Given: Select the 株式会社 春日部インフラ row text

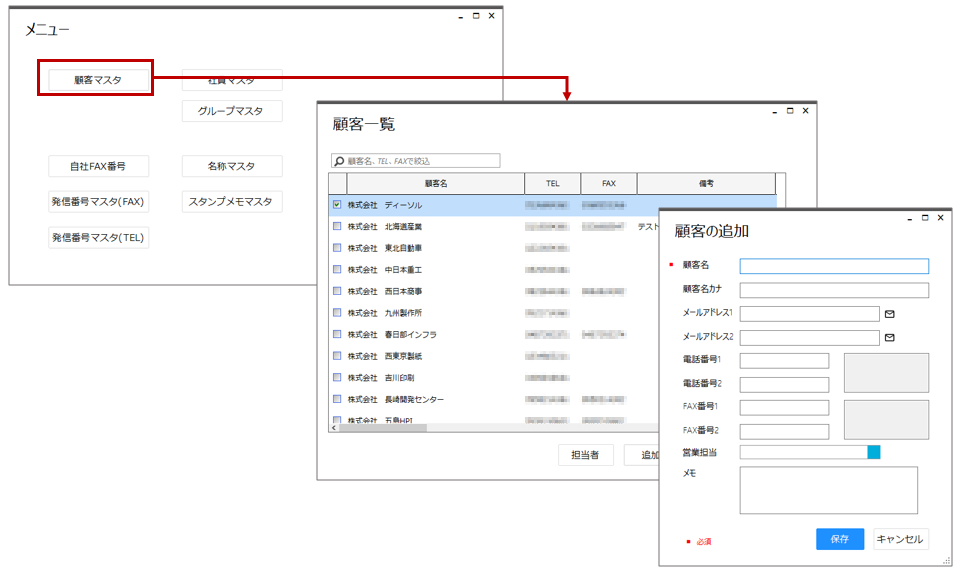Looking at the screenshot, I should coord(392,335).
